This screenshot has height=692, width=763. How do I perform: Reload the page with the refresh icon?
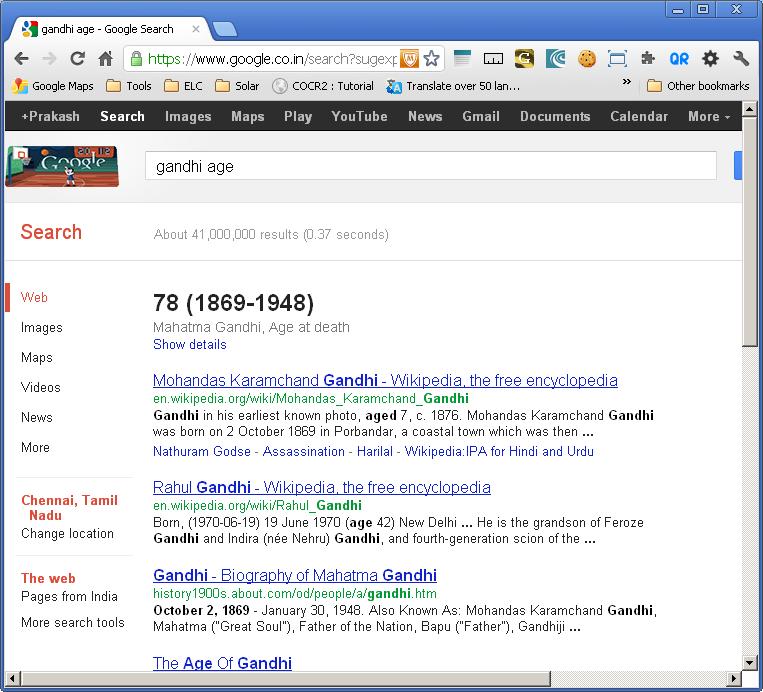pyautogui.click(x=77, y=59)
